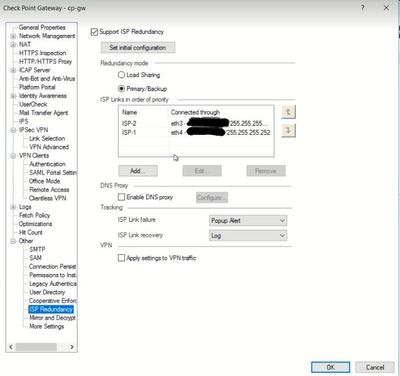Open ISP Link failure tracking dropdown

coord(248,220)
